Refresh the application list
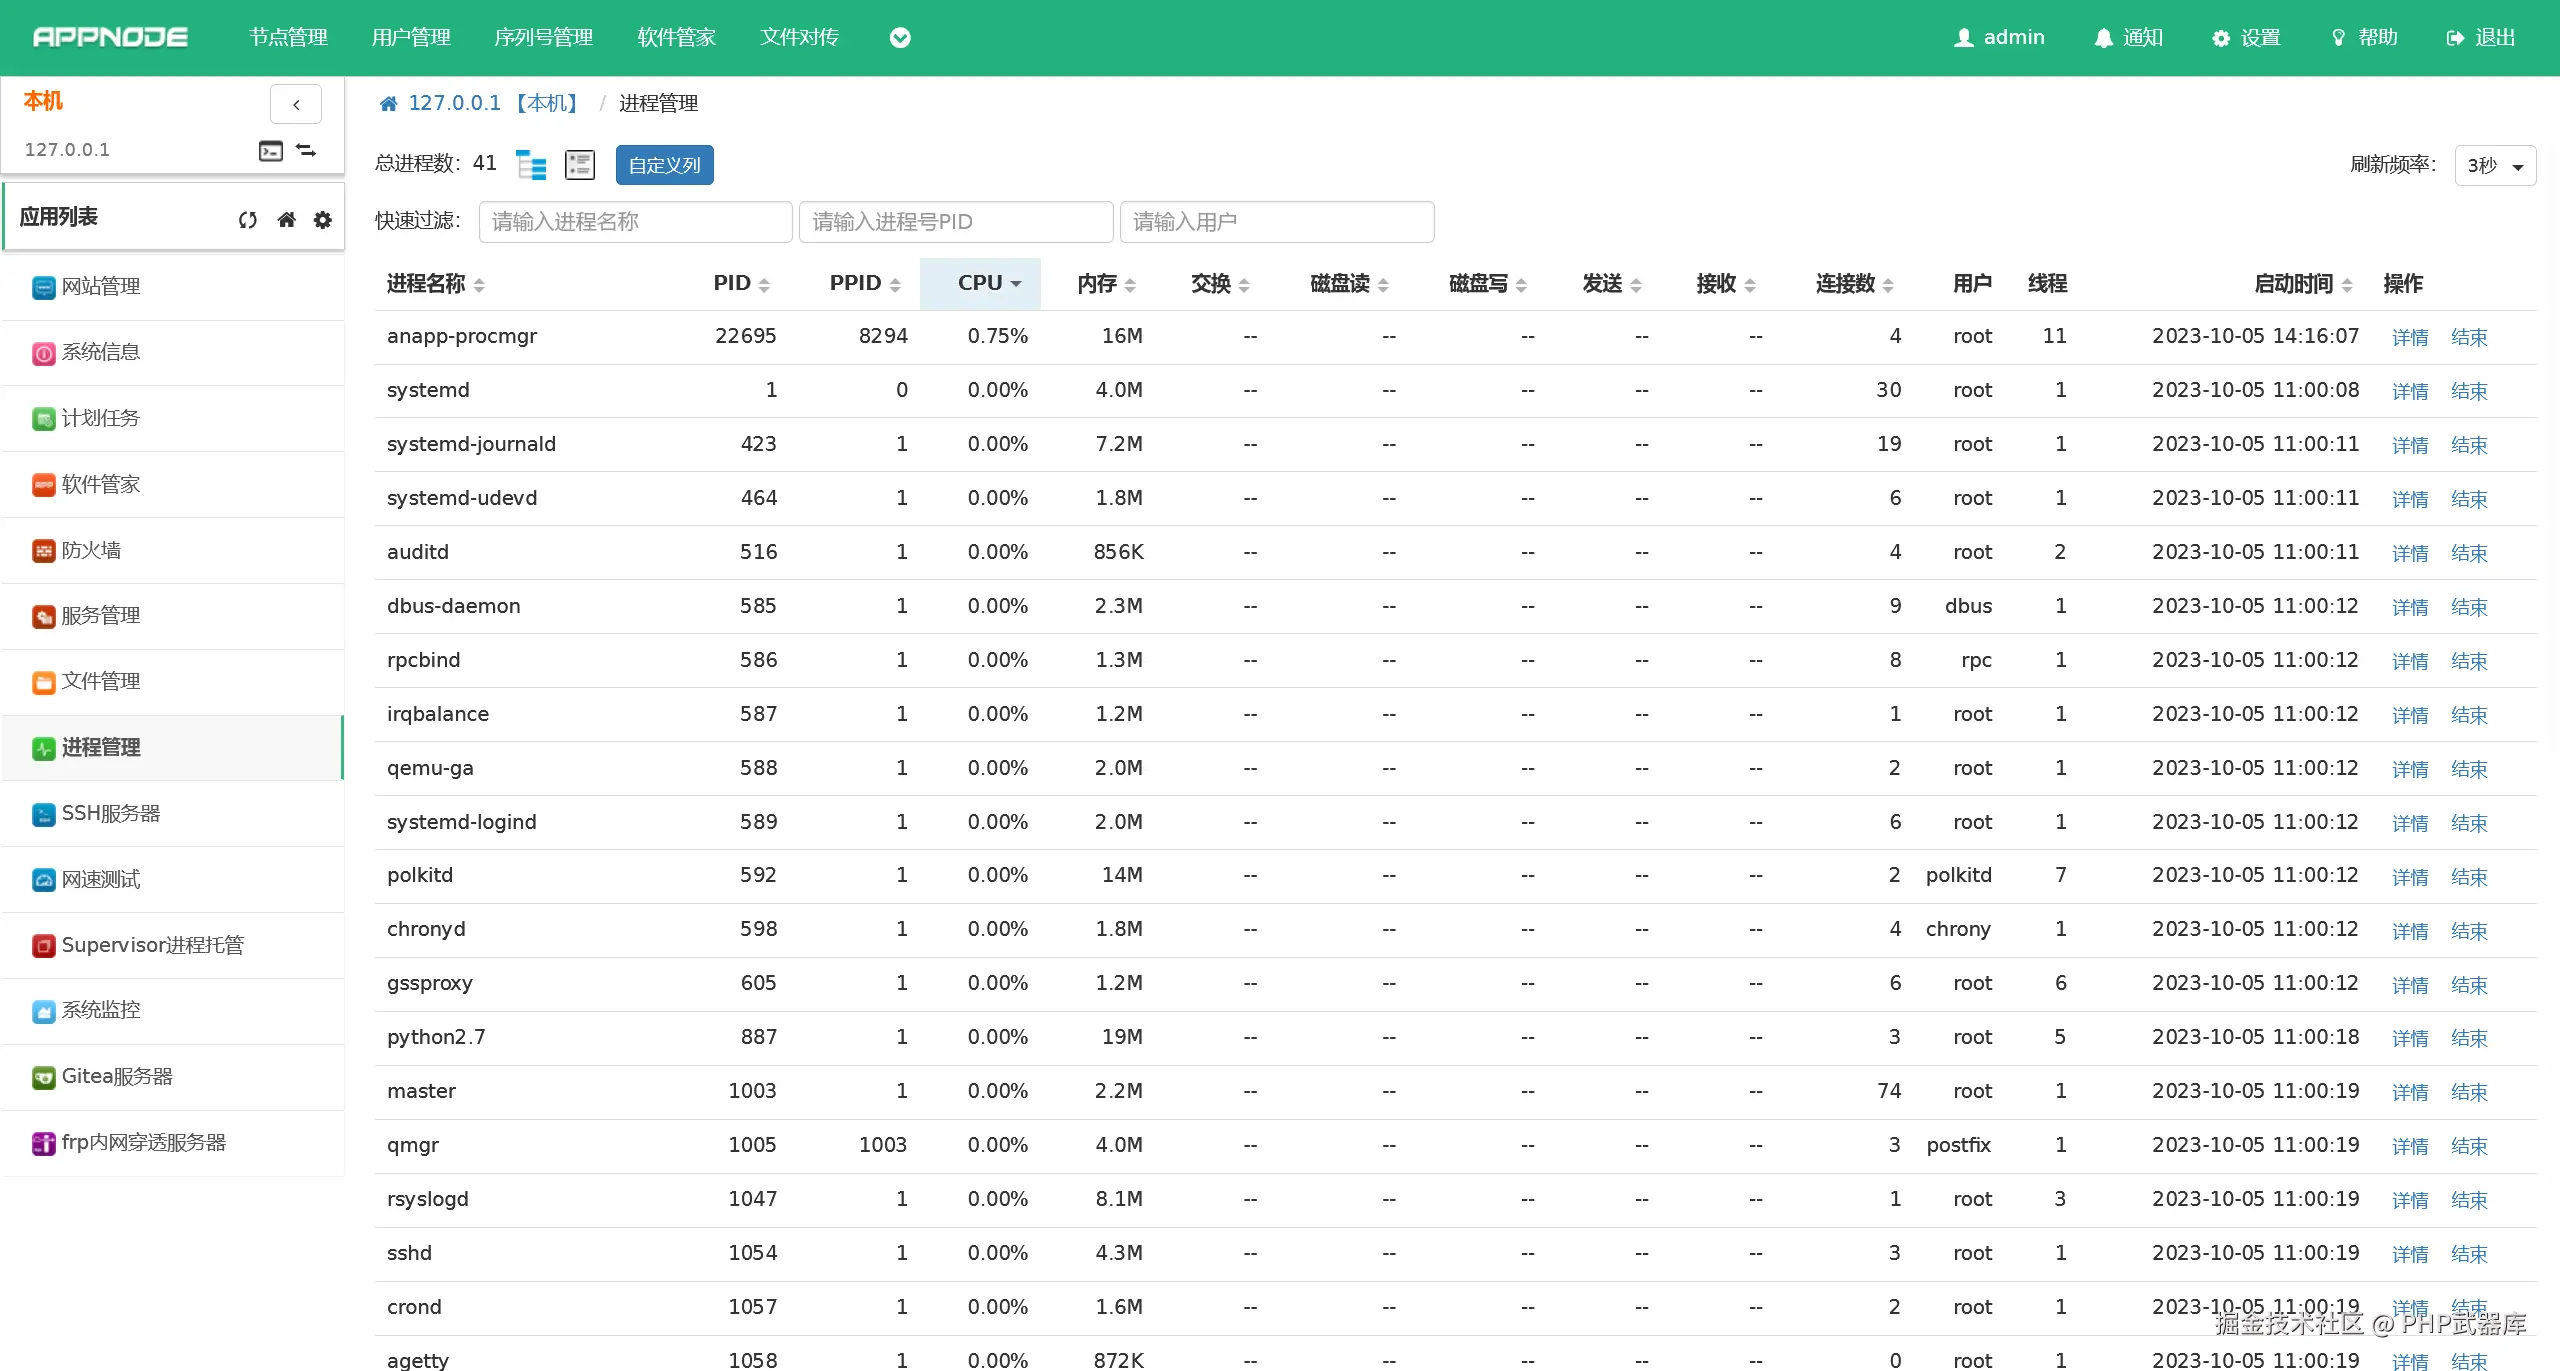Screen dimensions: 2560x1371 click(248, 220)
